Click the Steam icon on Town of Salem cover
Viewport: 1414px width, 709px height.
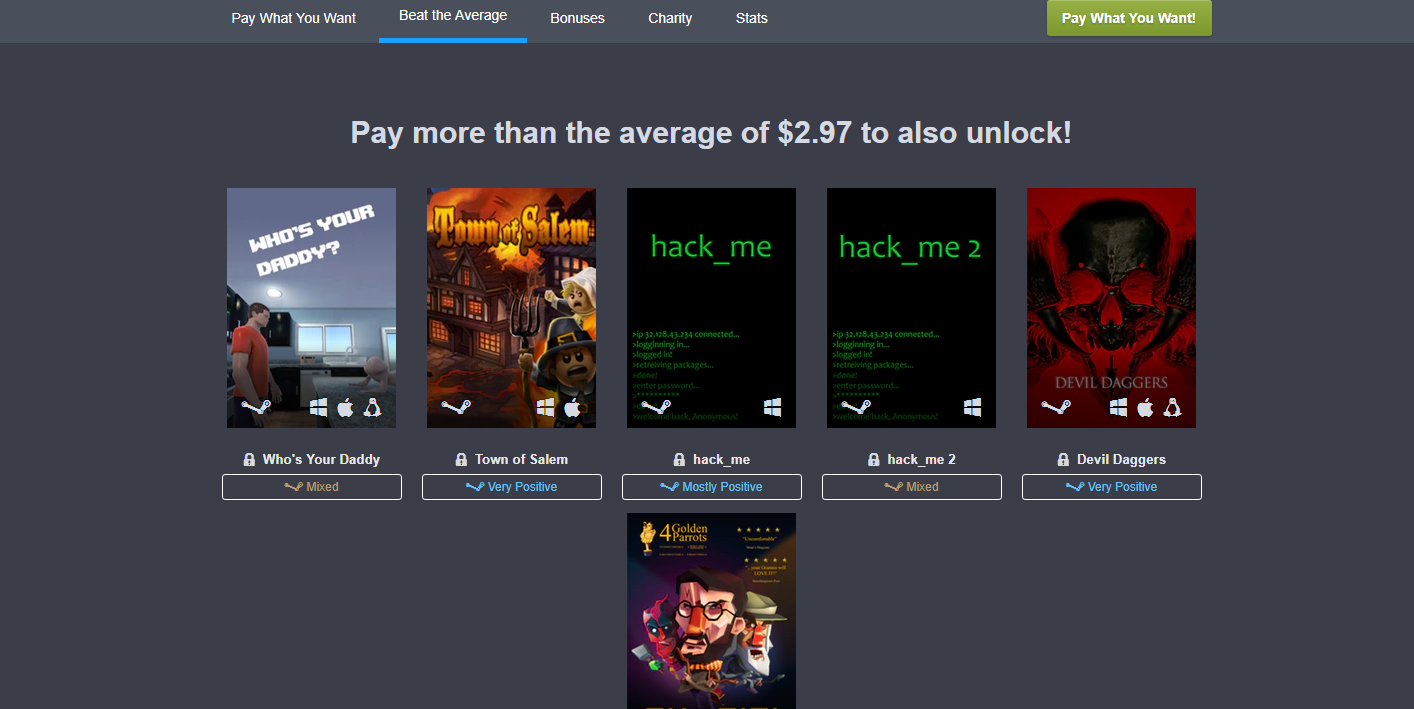coord(456,407)
